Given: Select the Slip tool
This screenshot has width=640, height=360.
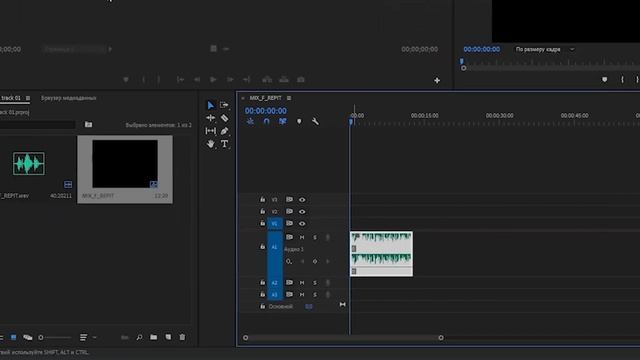Looking at the screenshot, I should tap(211, 131).
